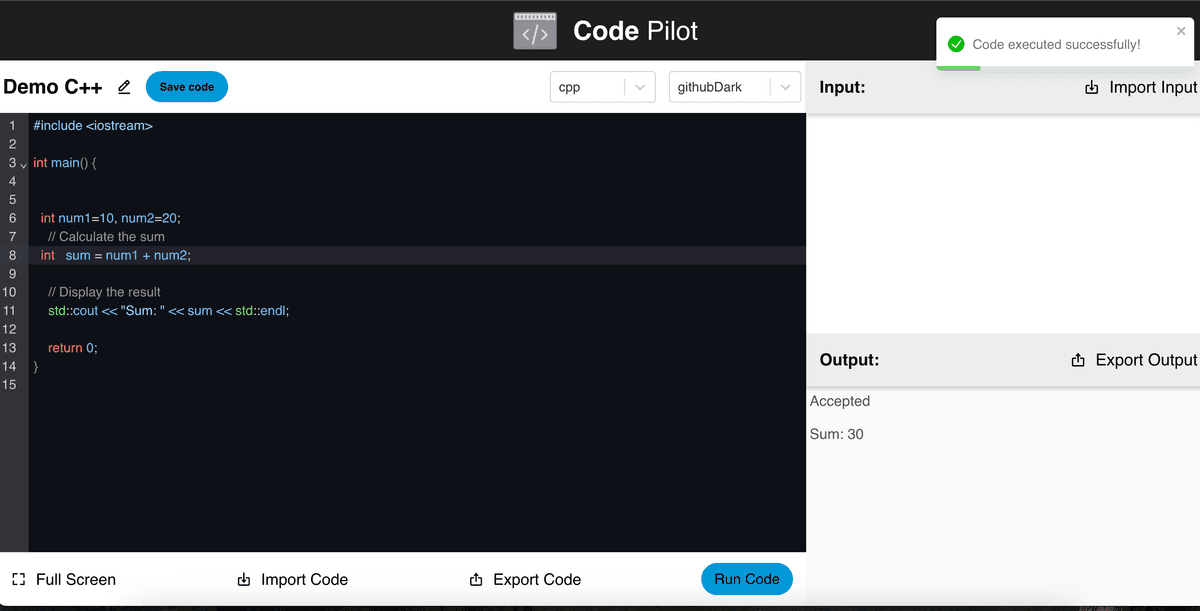Screen dimensions: 1200x611
Task: Click line number 8 in the editor
Action: point(12,255)
